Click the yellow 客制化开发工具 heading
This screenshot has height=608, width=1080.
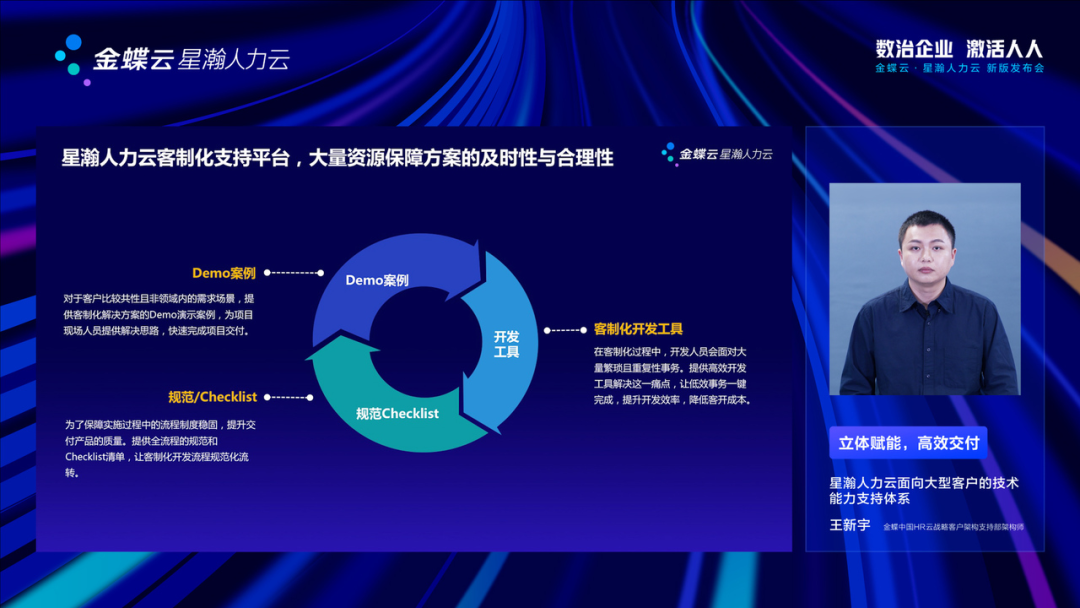[x=638, y=329]
